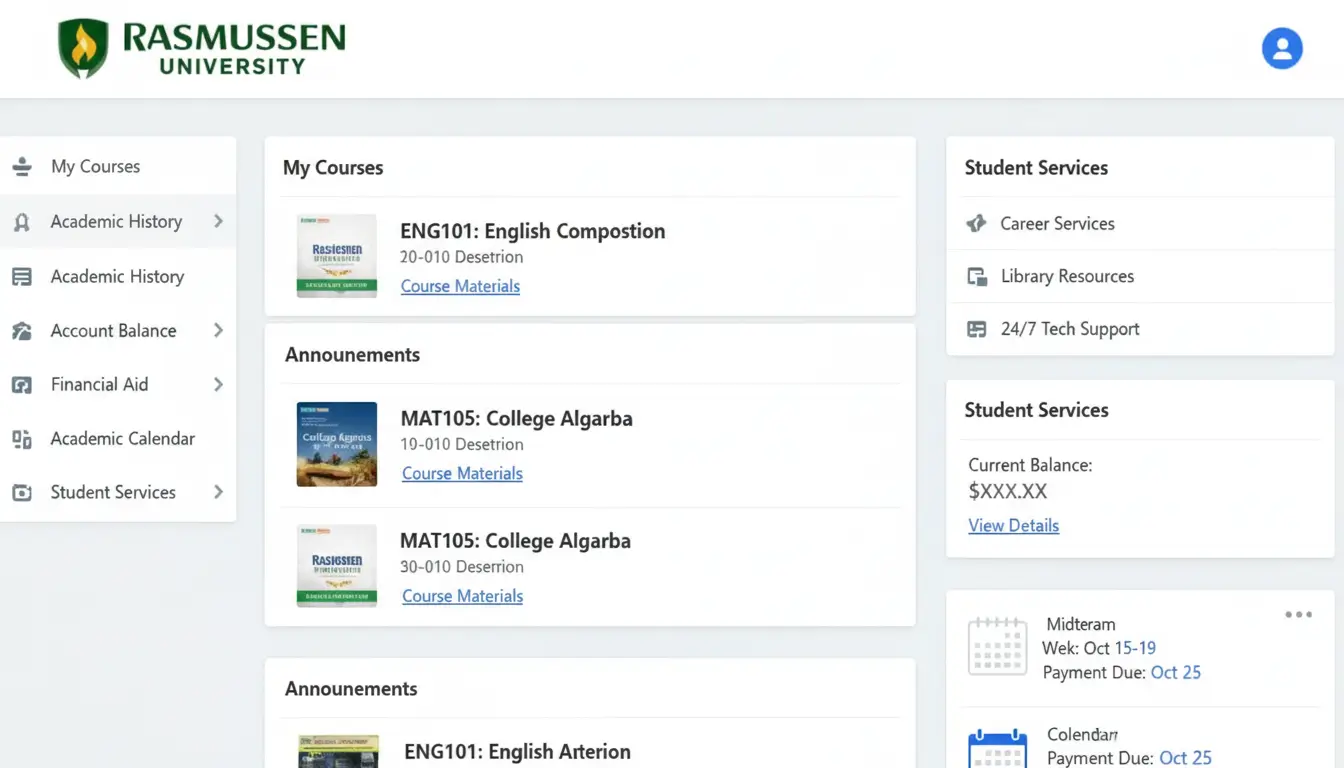Click the My Courses panel heading

pos(333,168)
